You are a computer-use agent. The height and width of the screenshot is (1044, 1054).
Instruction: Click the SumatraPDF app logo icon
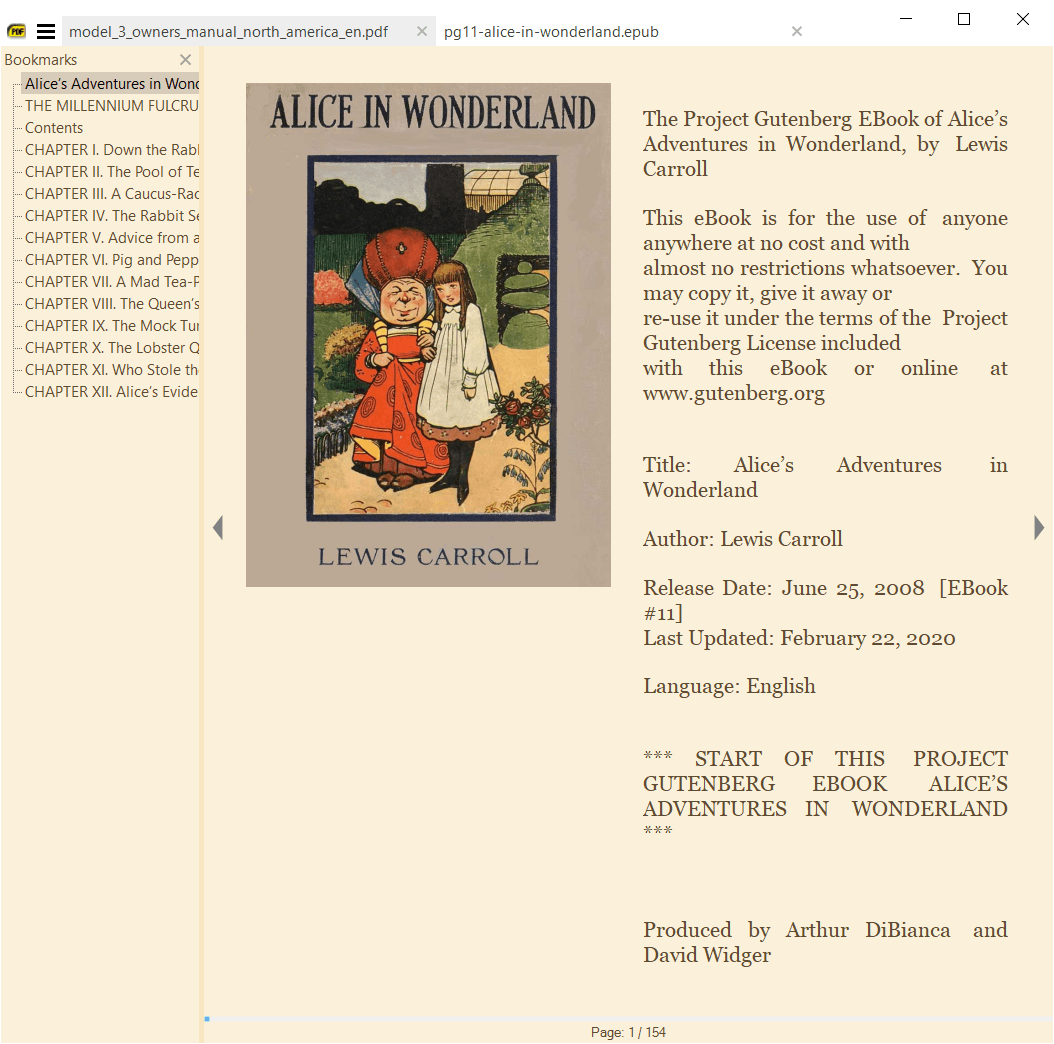tap(16, 32)
